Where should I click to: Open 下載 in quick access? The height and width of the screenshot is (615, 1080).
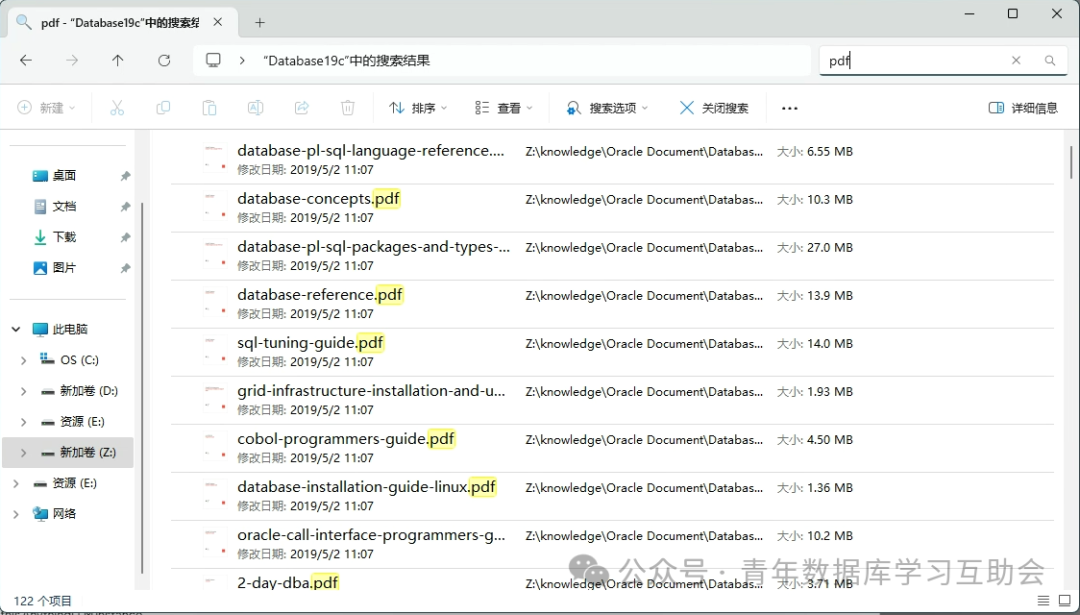click(64, 237)
